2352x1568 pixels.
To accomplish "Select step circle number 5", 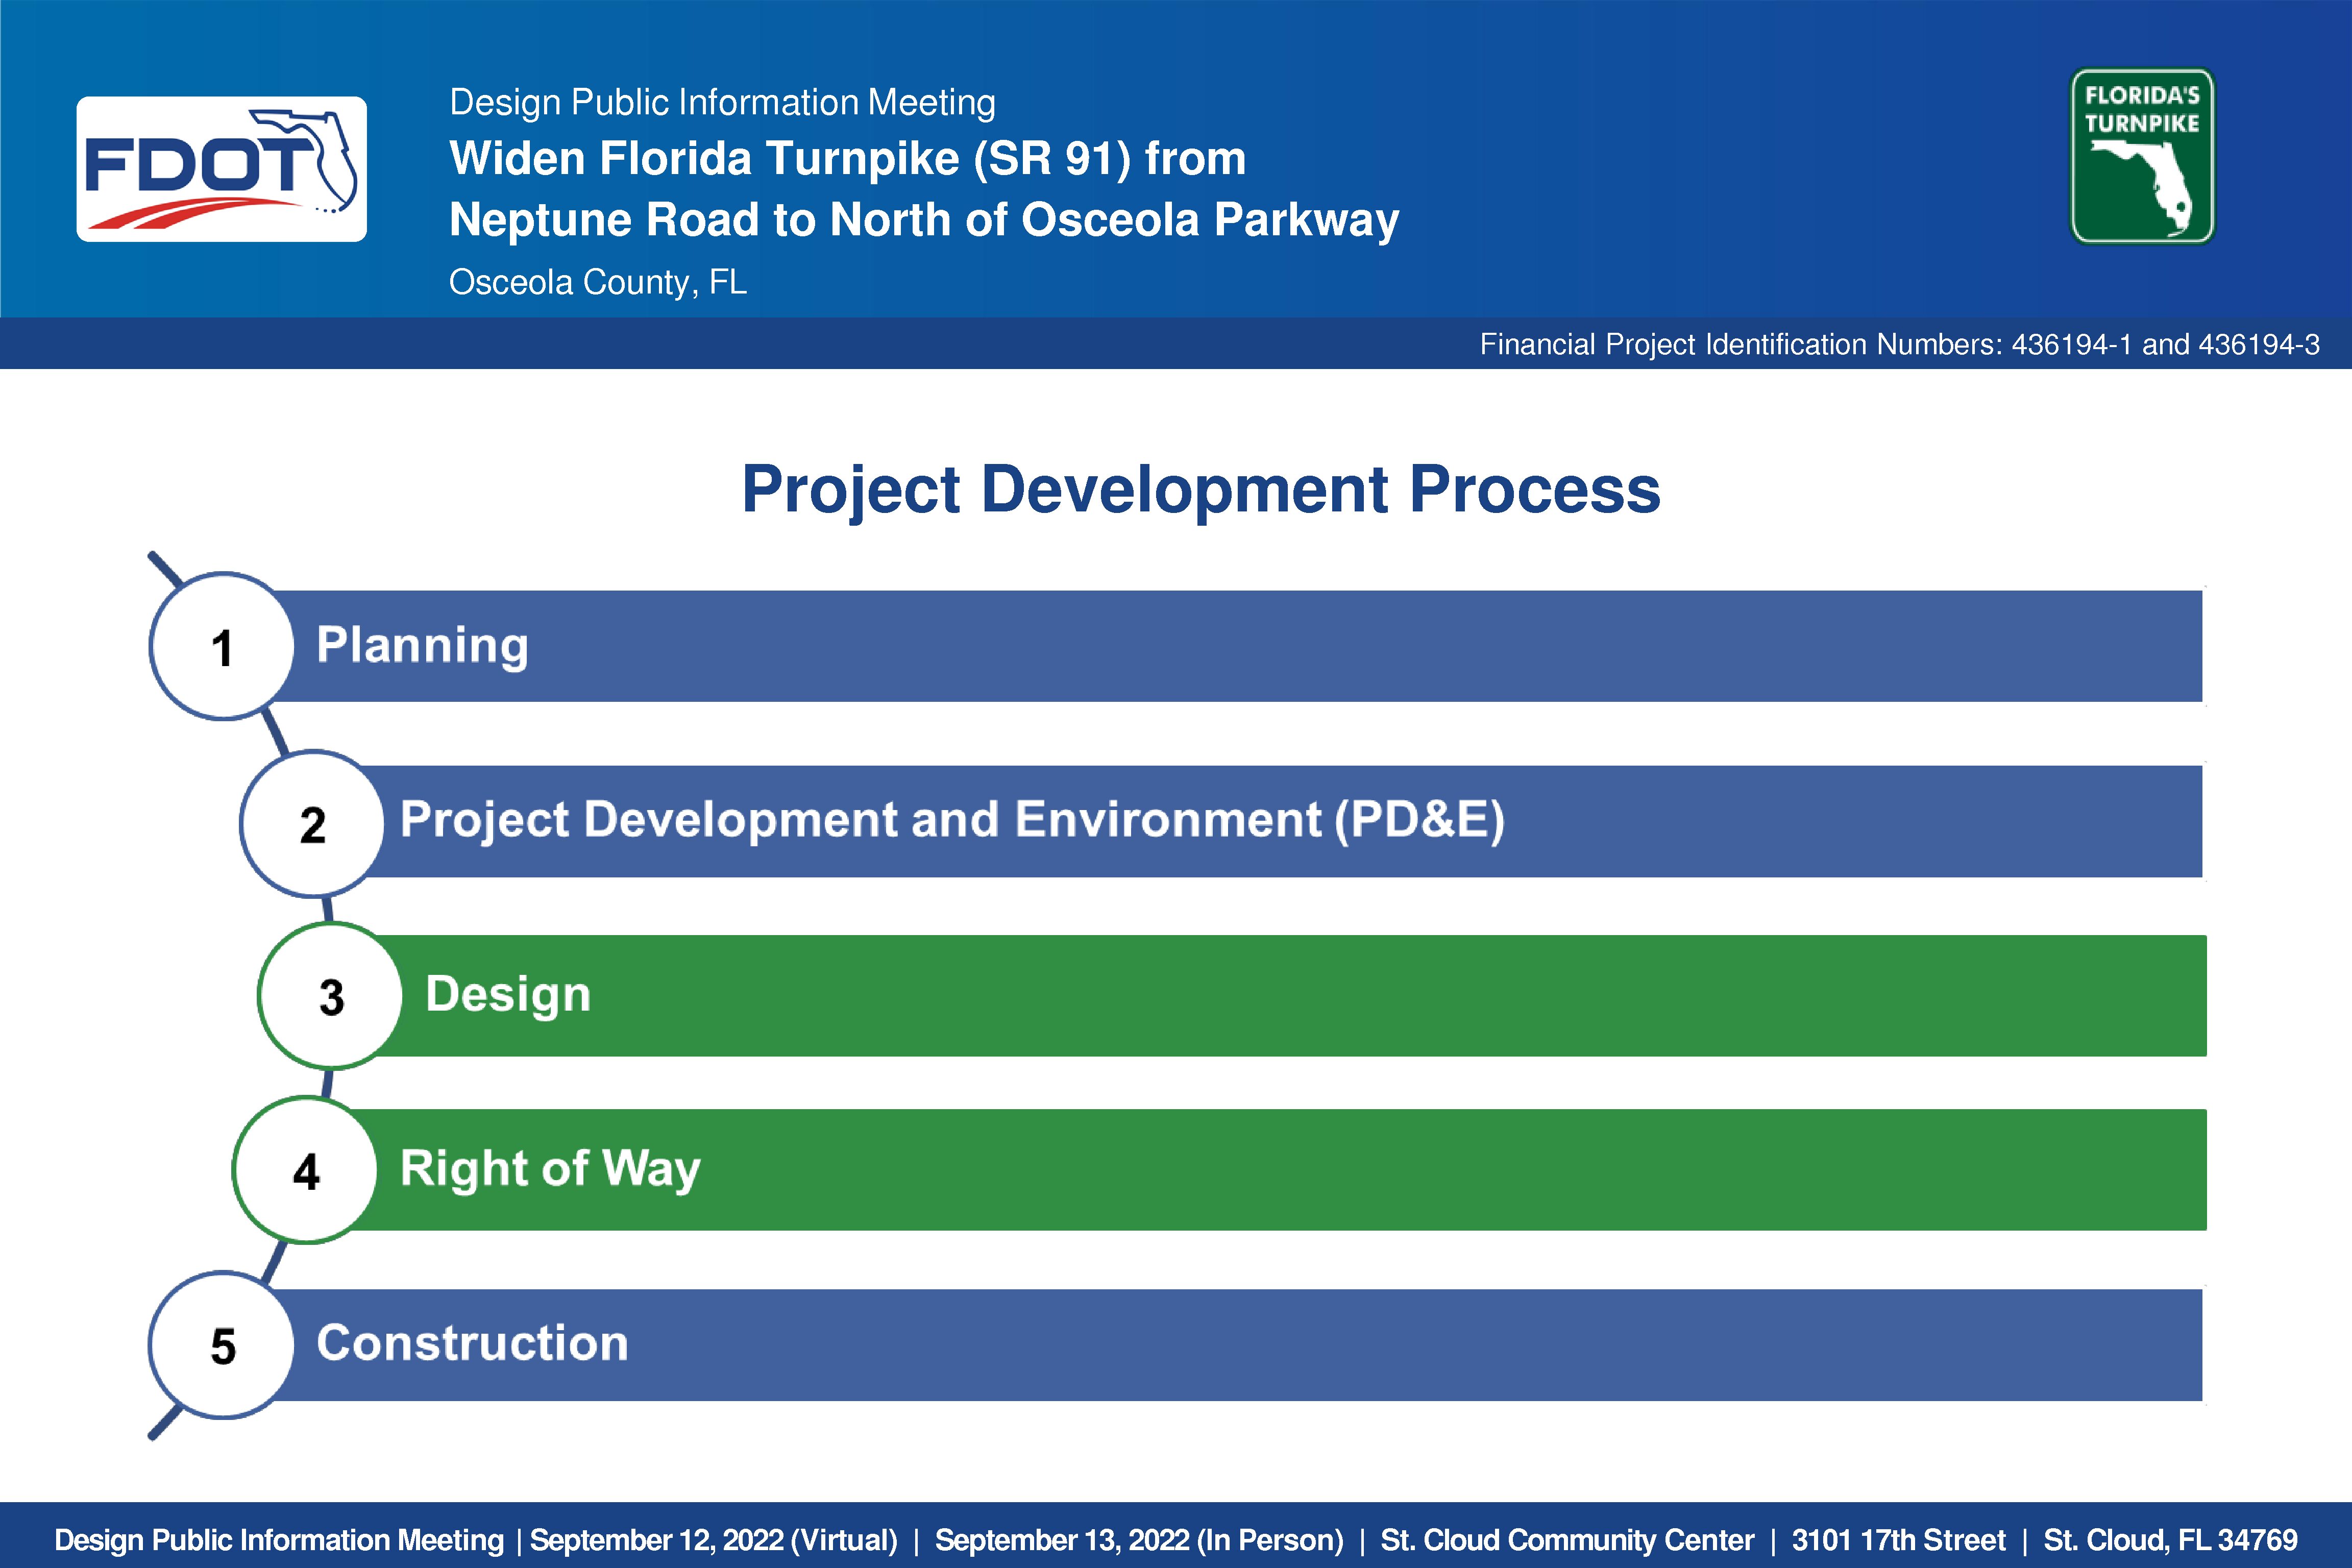I will [x=222, y=1345].
